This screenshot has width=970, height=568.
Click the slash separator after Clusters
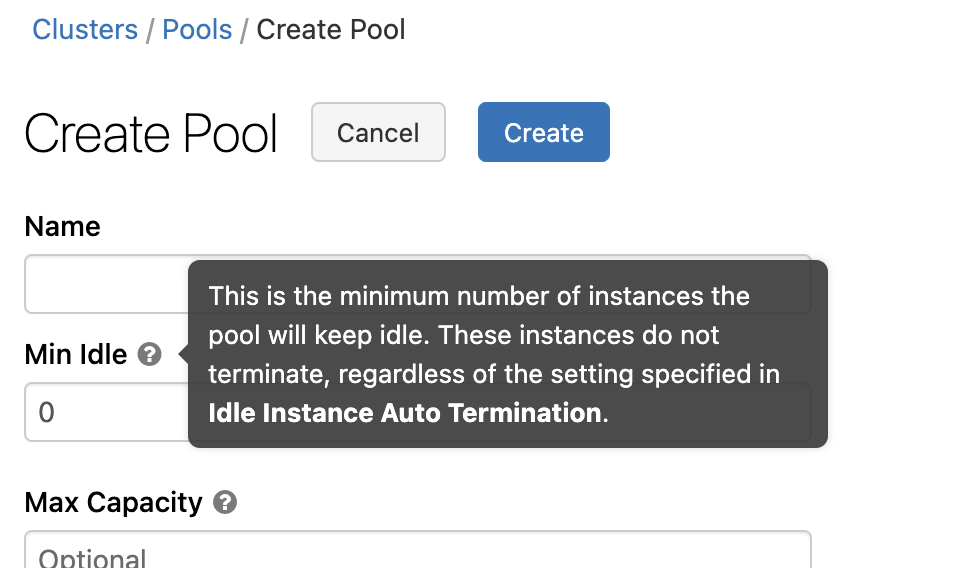pos(150,29)
